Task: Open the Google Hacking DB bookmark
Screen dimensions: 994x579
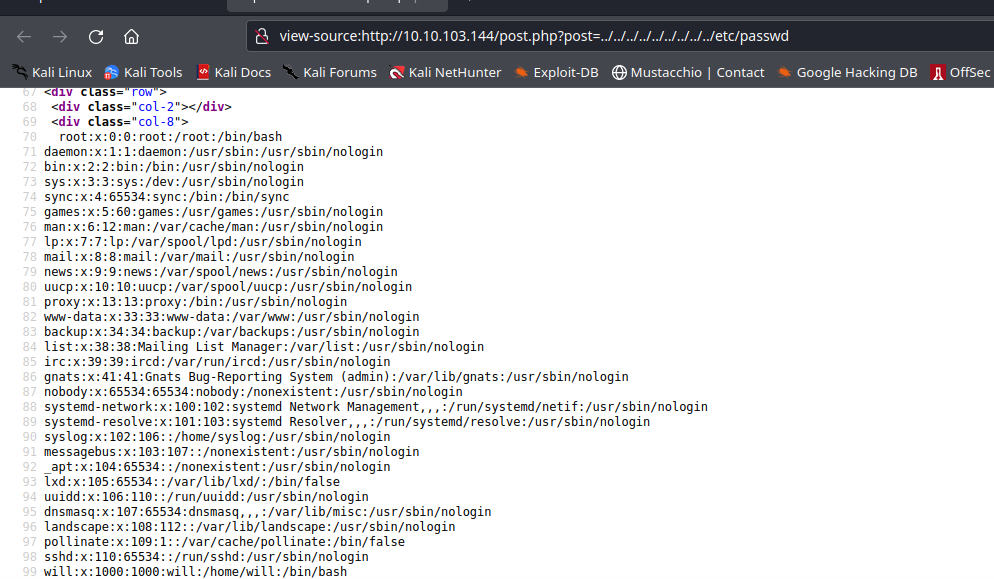Action: tap(847, 72)
